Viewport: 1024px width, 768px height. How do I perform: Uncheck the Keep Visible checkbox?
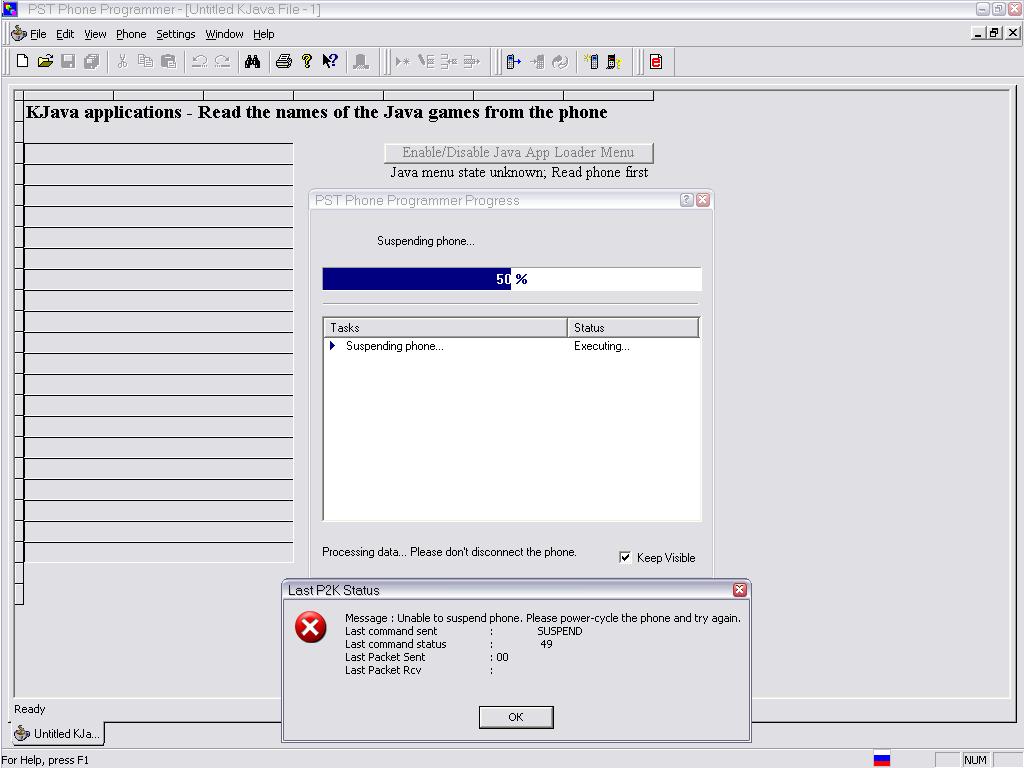tap(625, 557)
